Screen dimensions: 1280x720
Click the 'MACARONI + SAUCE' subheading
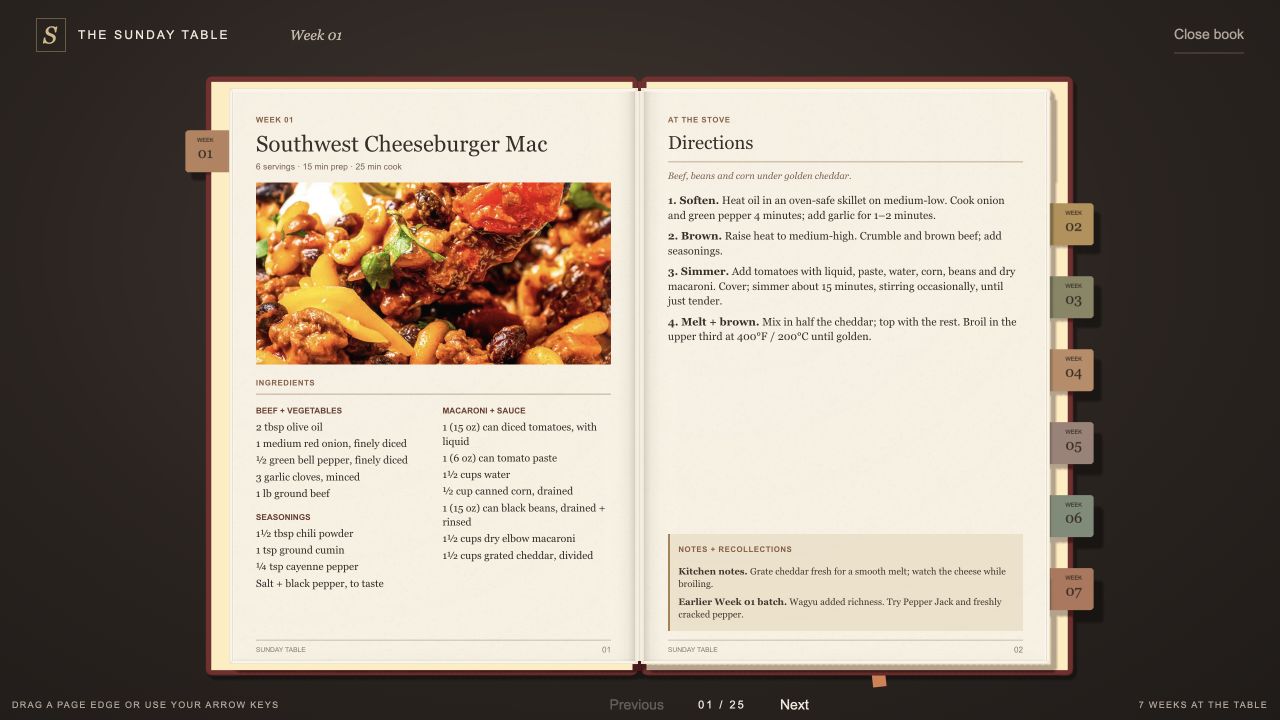484,410
